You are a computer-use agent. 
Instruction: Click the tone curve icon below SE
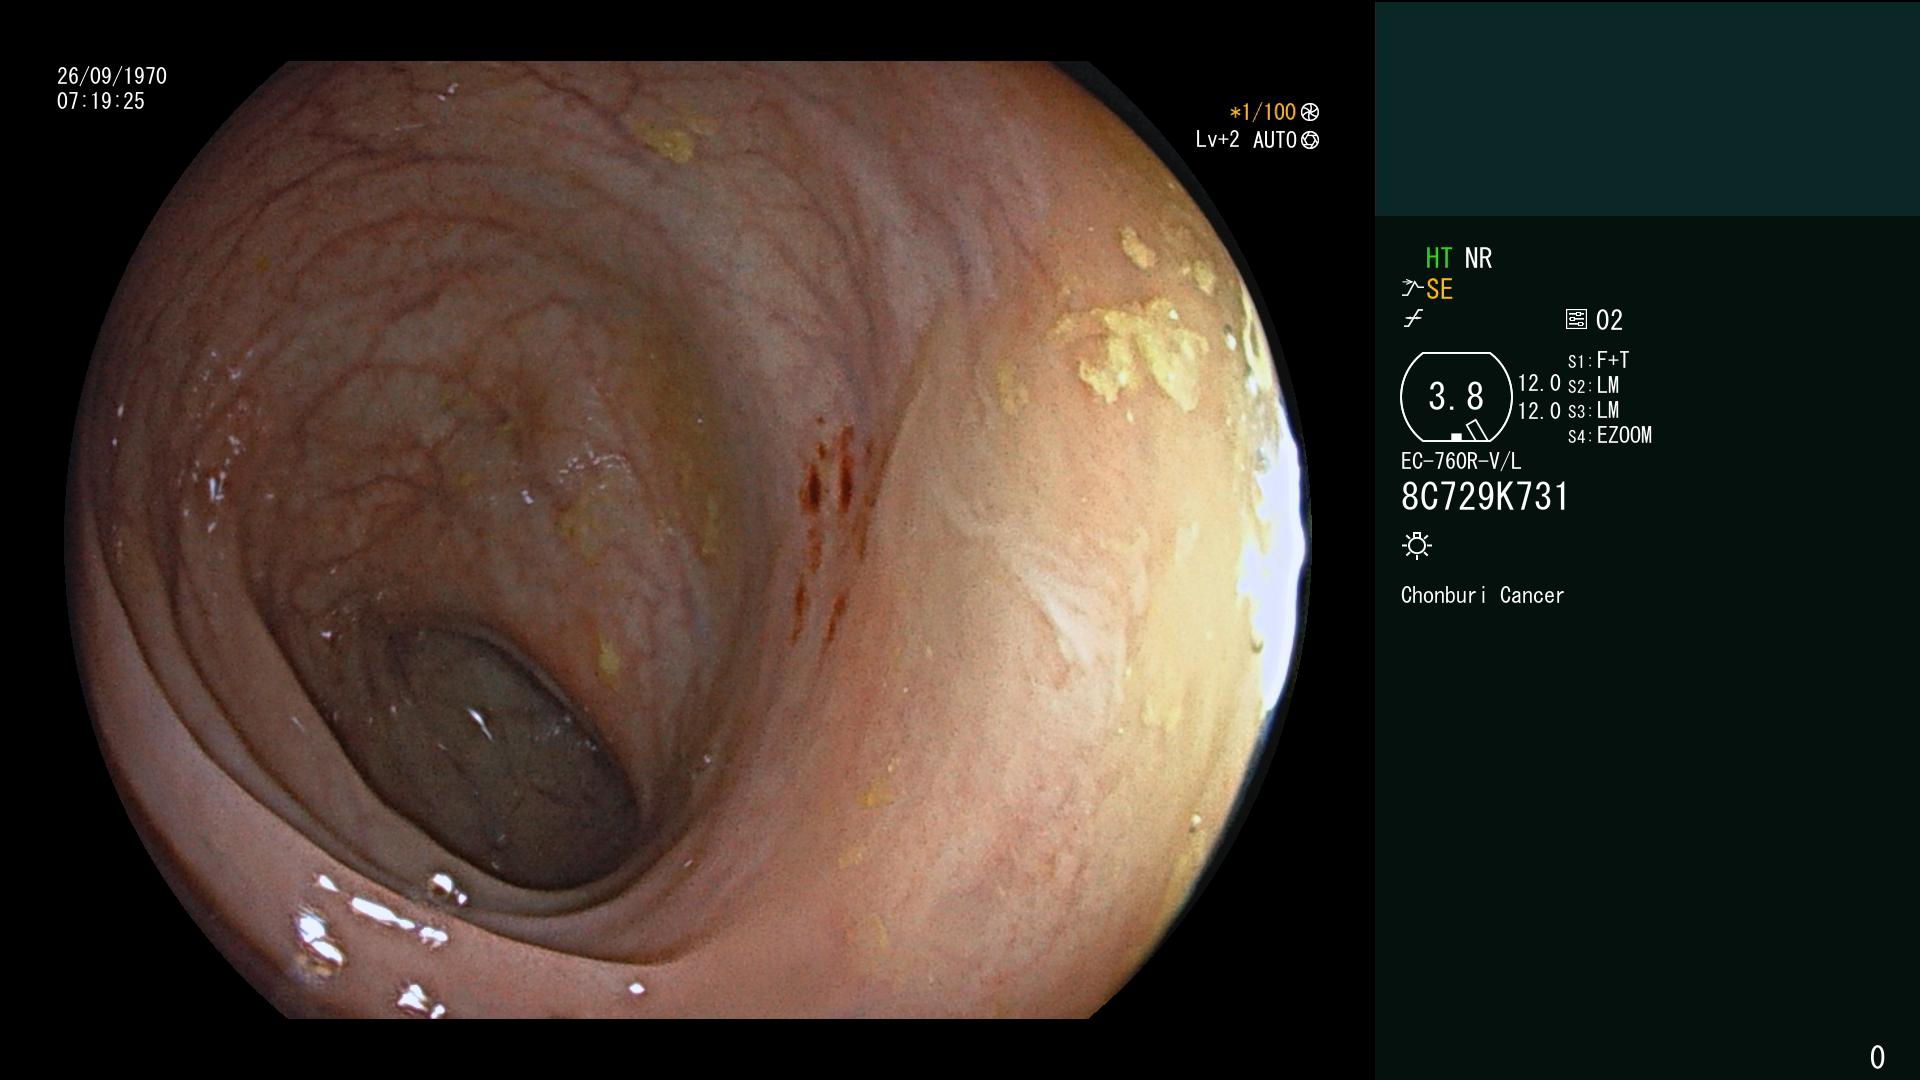click(1413, 319)
